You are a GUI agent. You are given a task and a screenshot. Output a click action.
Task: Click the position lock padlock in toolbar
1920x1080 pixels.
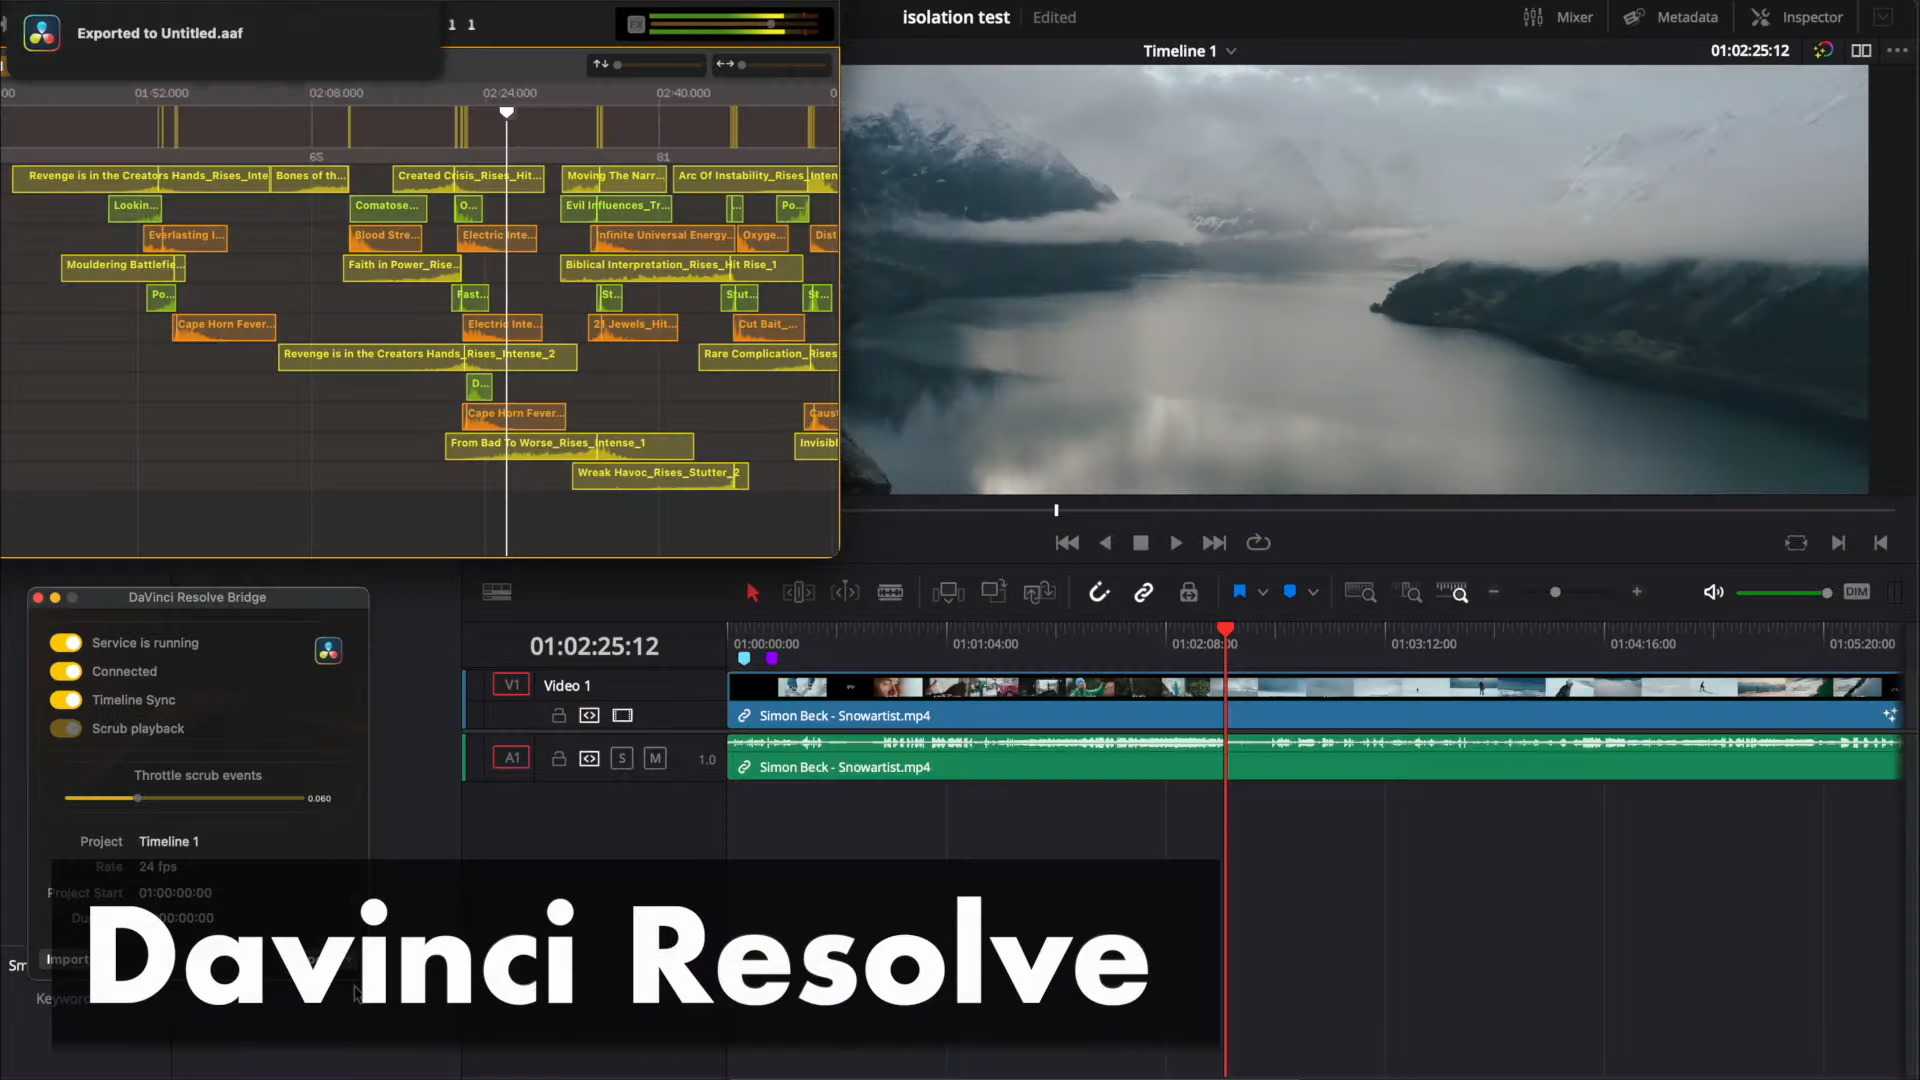tap(1188, 593)
